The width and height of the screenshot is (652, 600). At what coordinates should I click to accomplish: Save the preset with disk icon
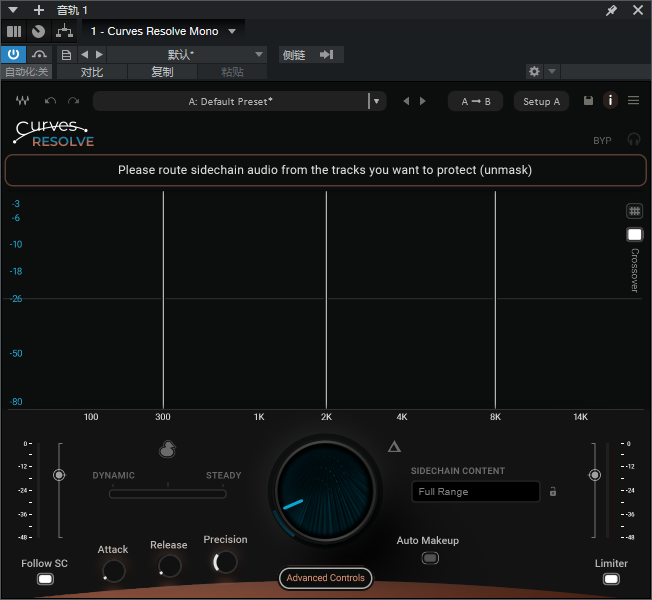pyautogui.click(x=588, y=101)
